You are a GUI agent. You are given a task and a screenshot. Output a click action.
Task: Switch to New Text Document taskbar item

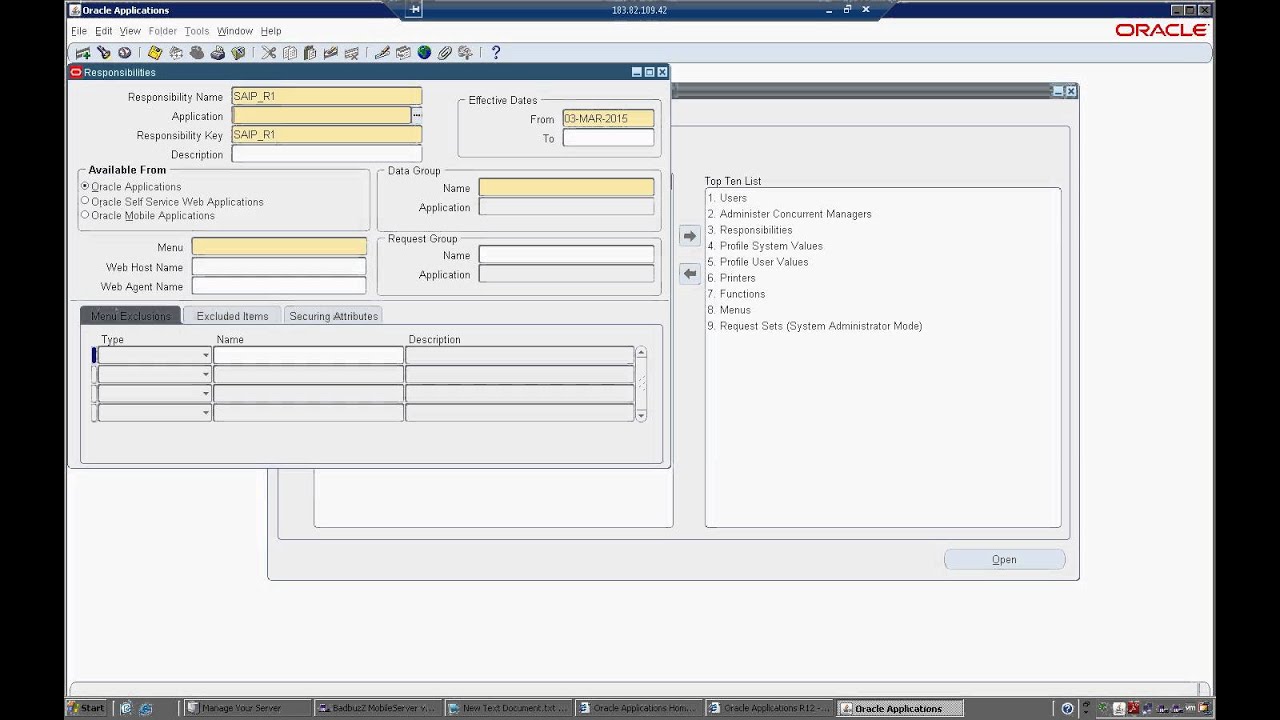[506, 708]
